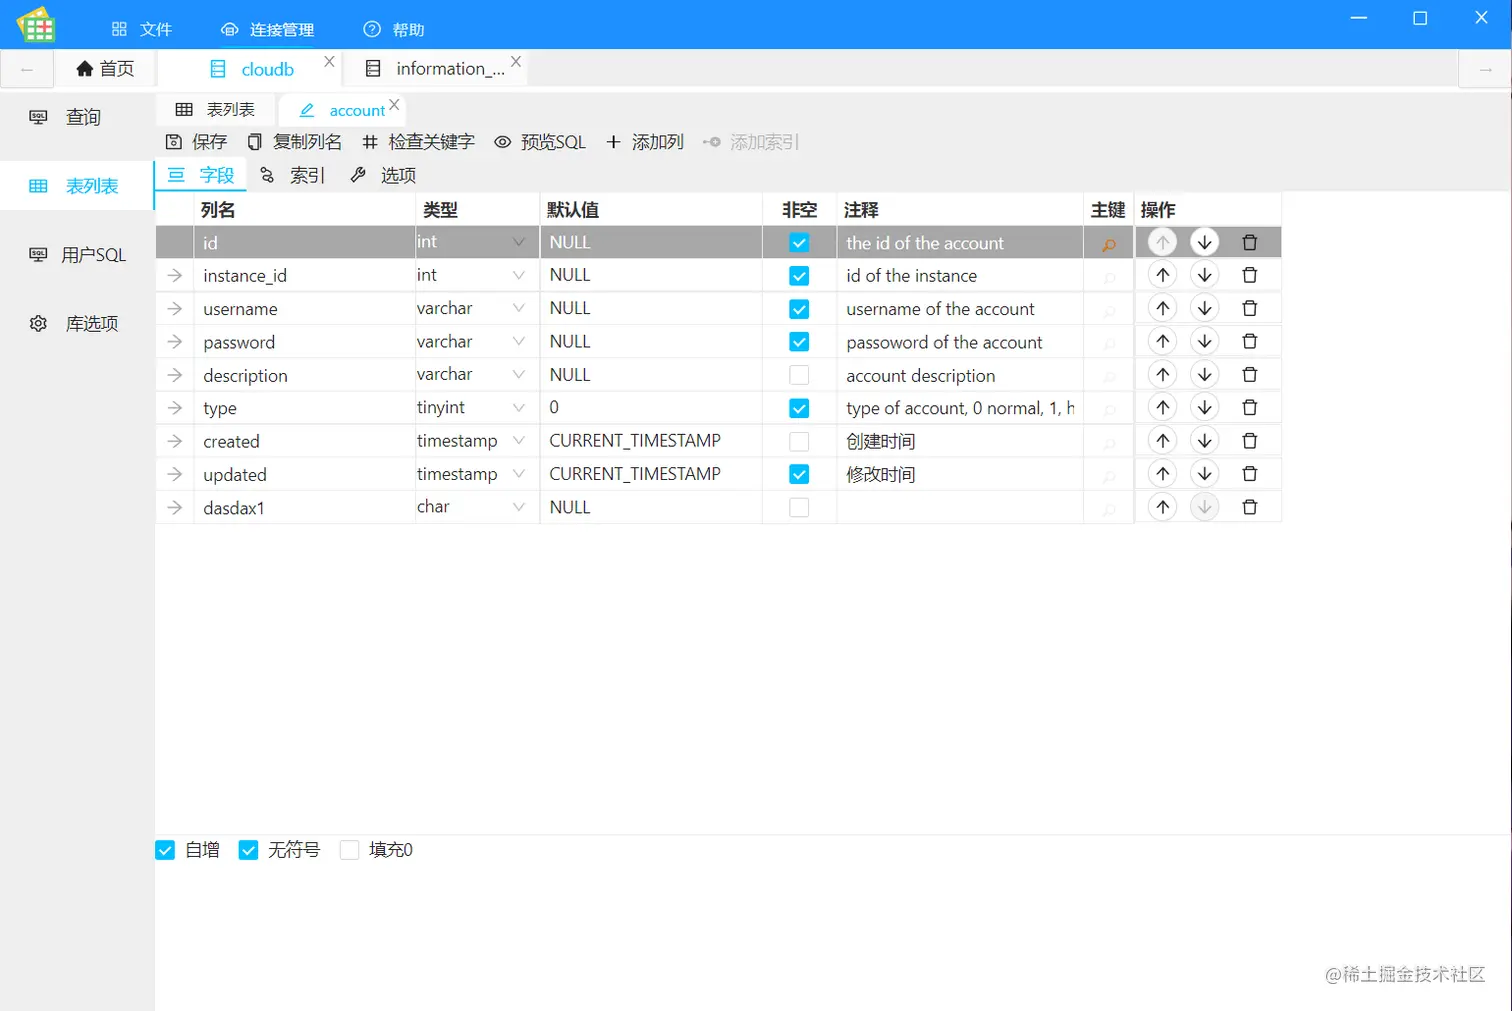The width and height of the screenshot is (1512, 1011).
Task: Go forward with the right arrow button
Action: (x=1485, y=69)
